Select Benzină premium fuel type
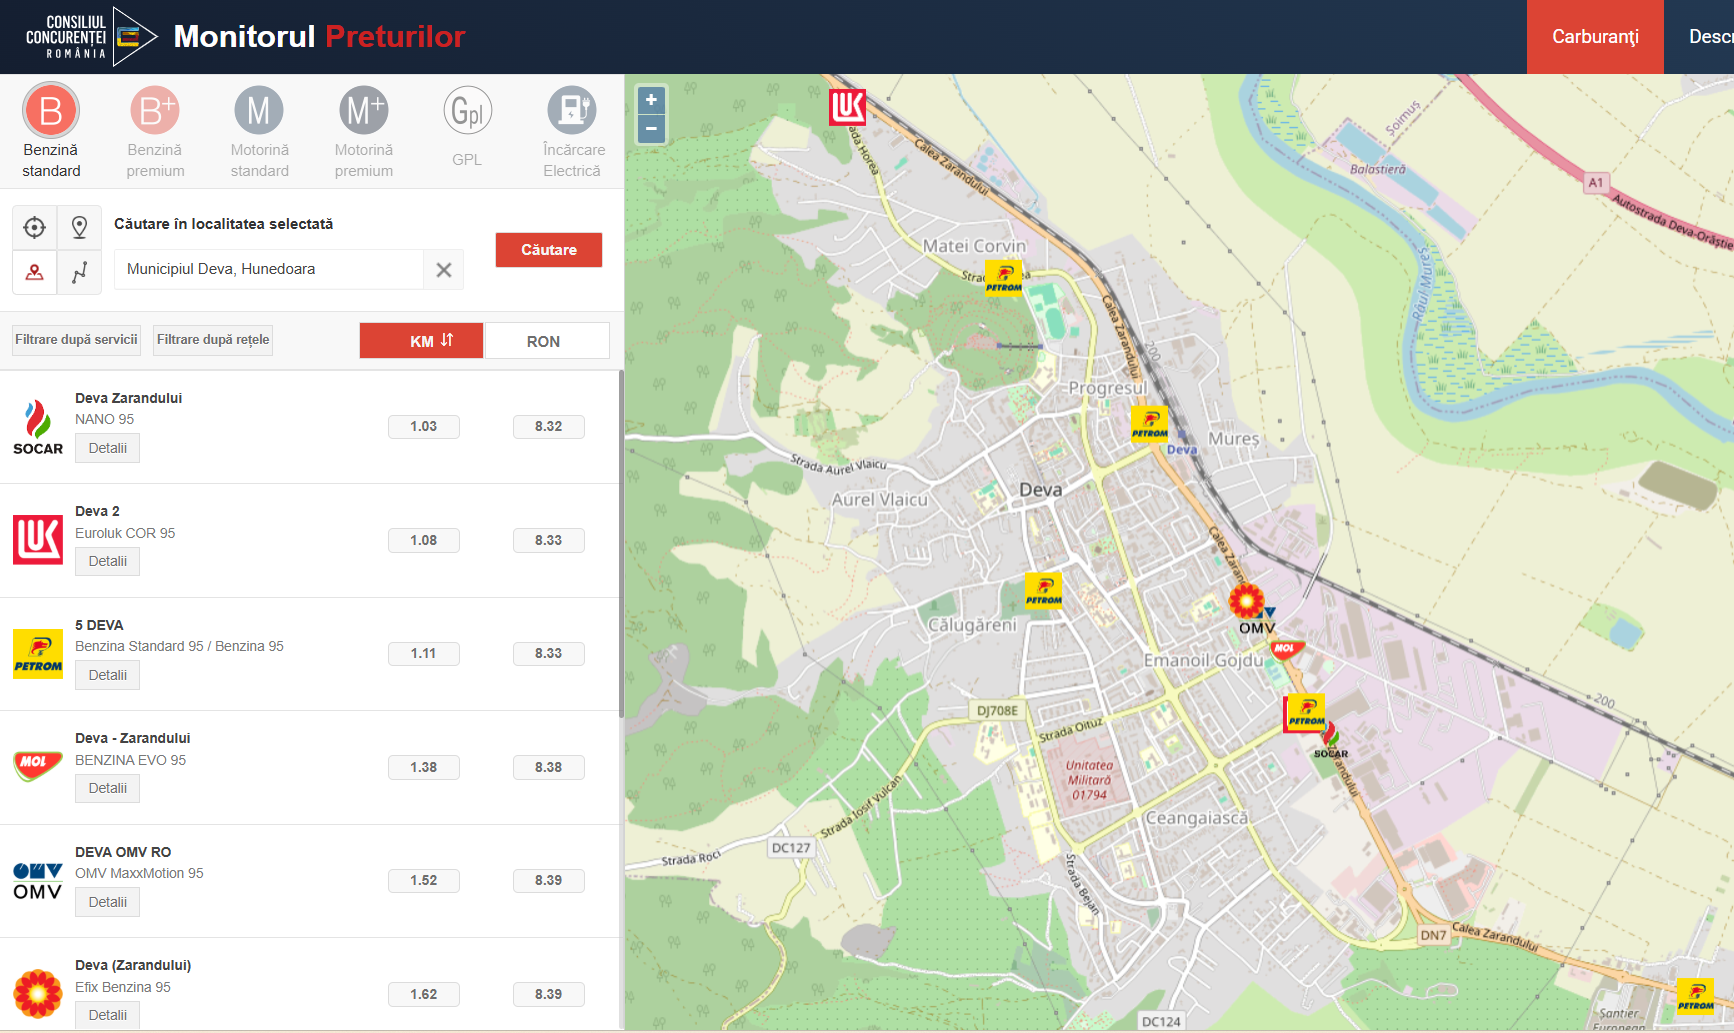Viewport: 1734px width, 1033px height. coord(155,111)
